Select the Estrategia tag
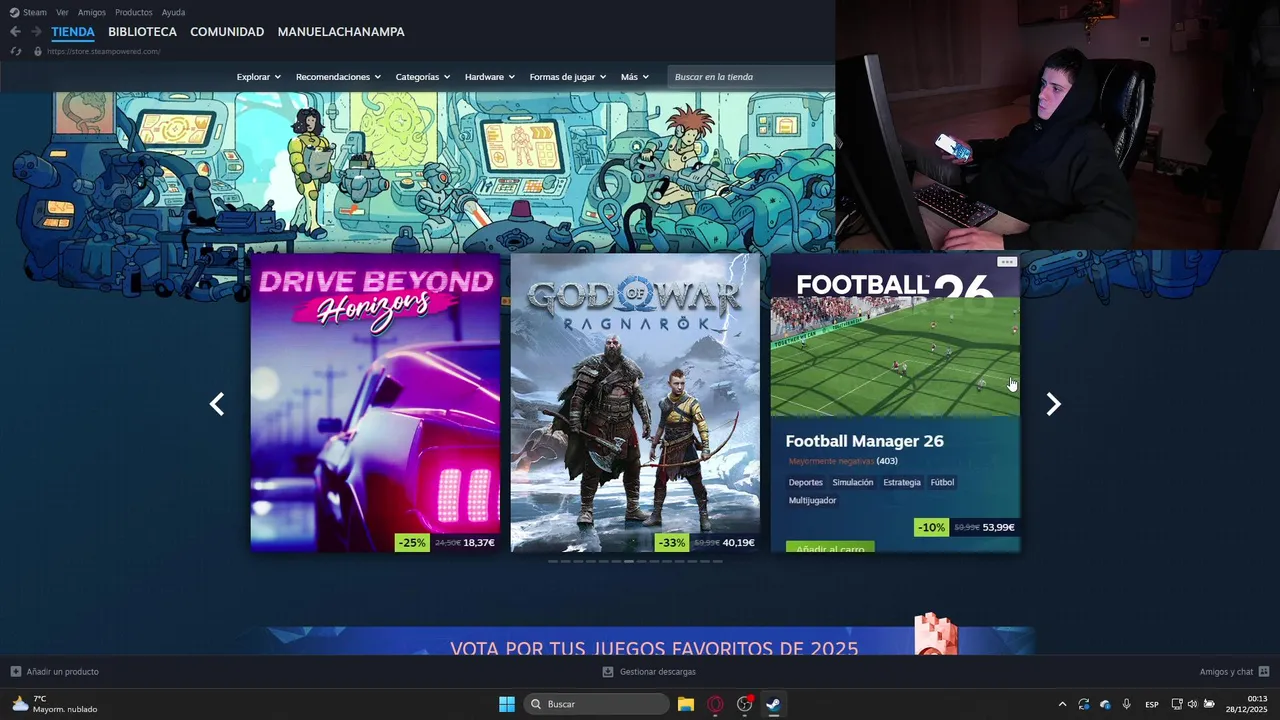This screenshot has width=1280, height=720. click(902, 482)
